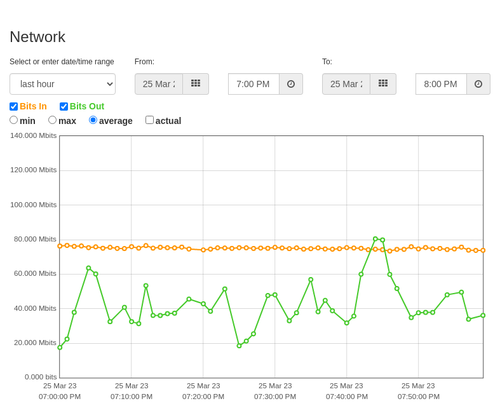The width and height of the screenshot is (500, 403).
Task: Click the 'Network' heading
Action: tap(37, 37)
